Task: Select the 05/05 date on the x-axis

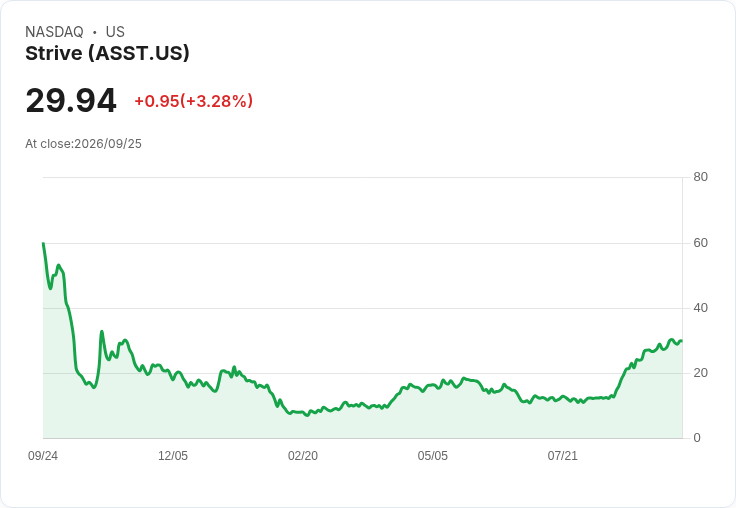Action: (x=432, y=456)
